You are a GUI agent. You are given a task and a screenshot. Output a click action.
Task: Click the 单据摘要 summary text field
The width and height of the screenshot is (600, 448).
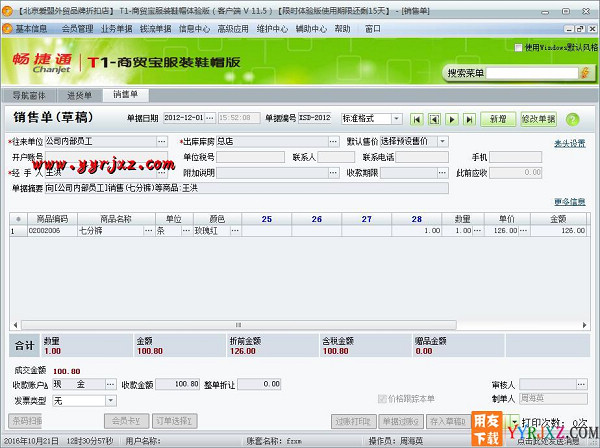[247, 188]
